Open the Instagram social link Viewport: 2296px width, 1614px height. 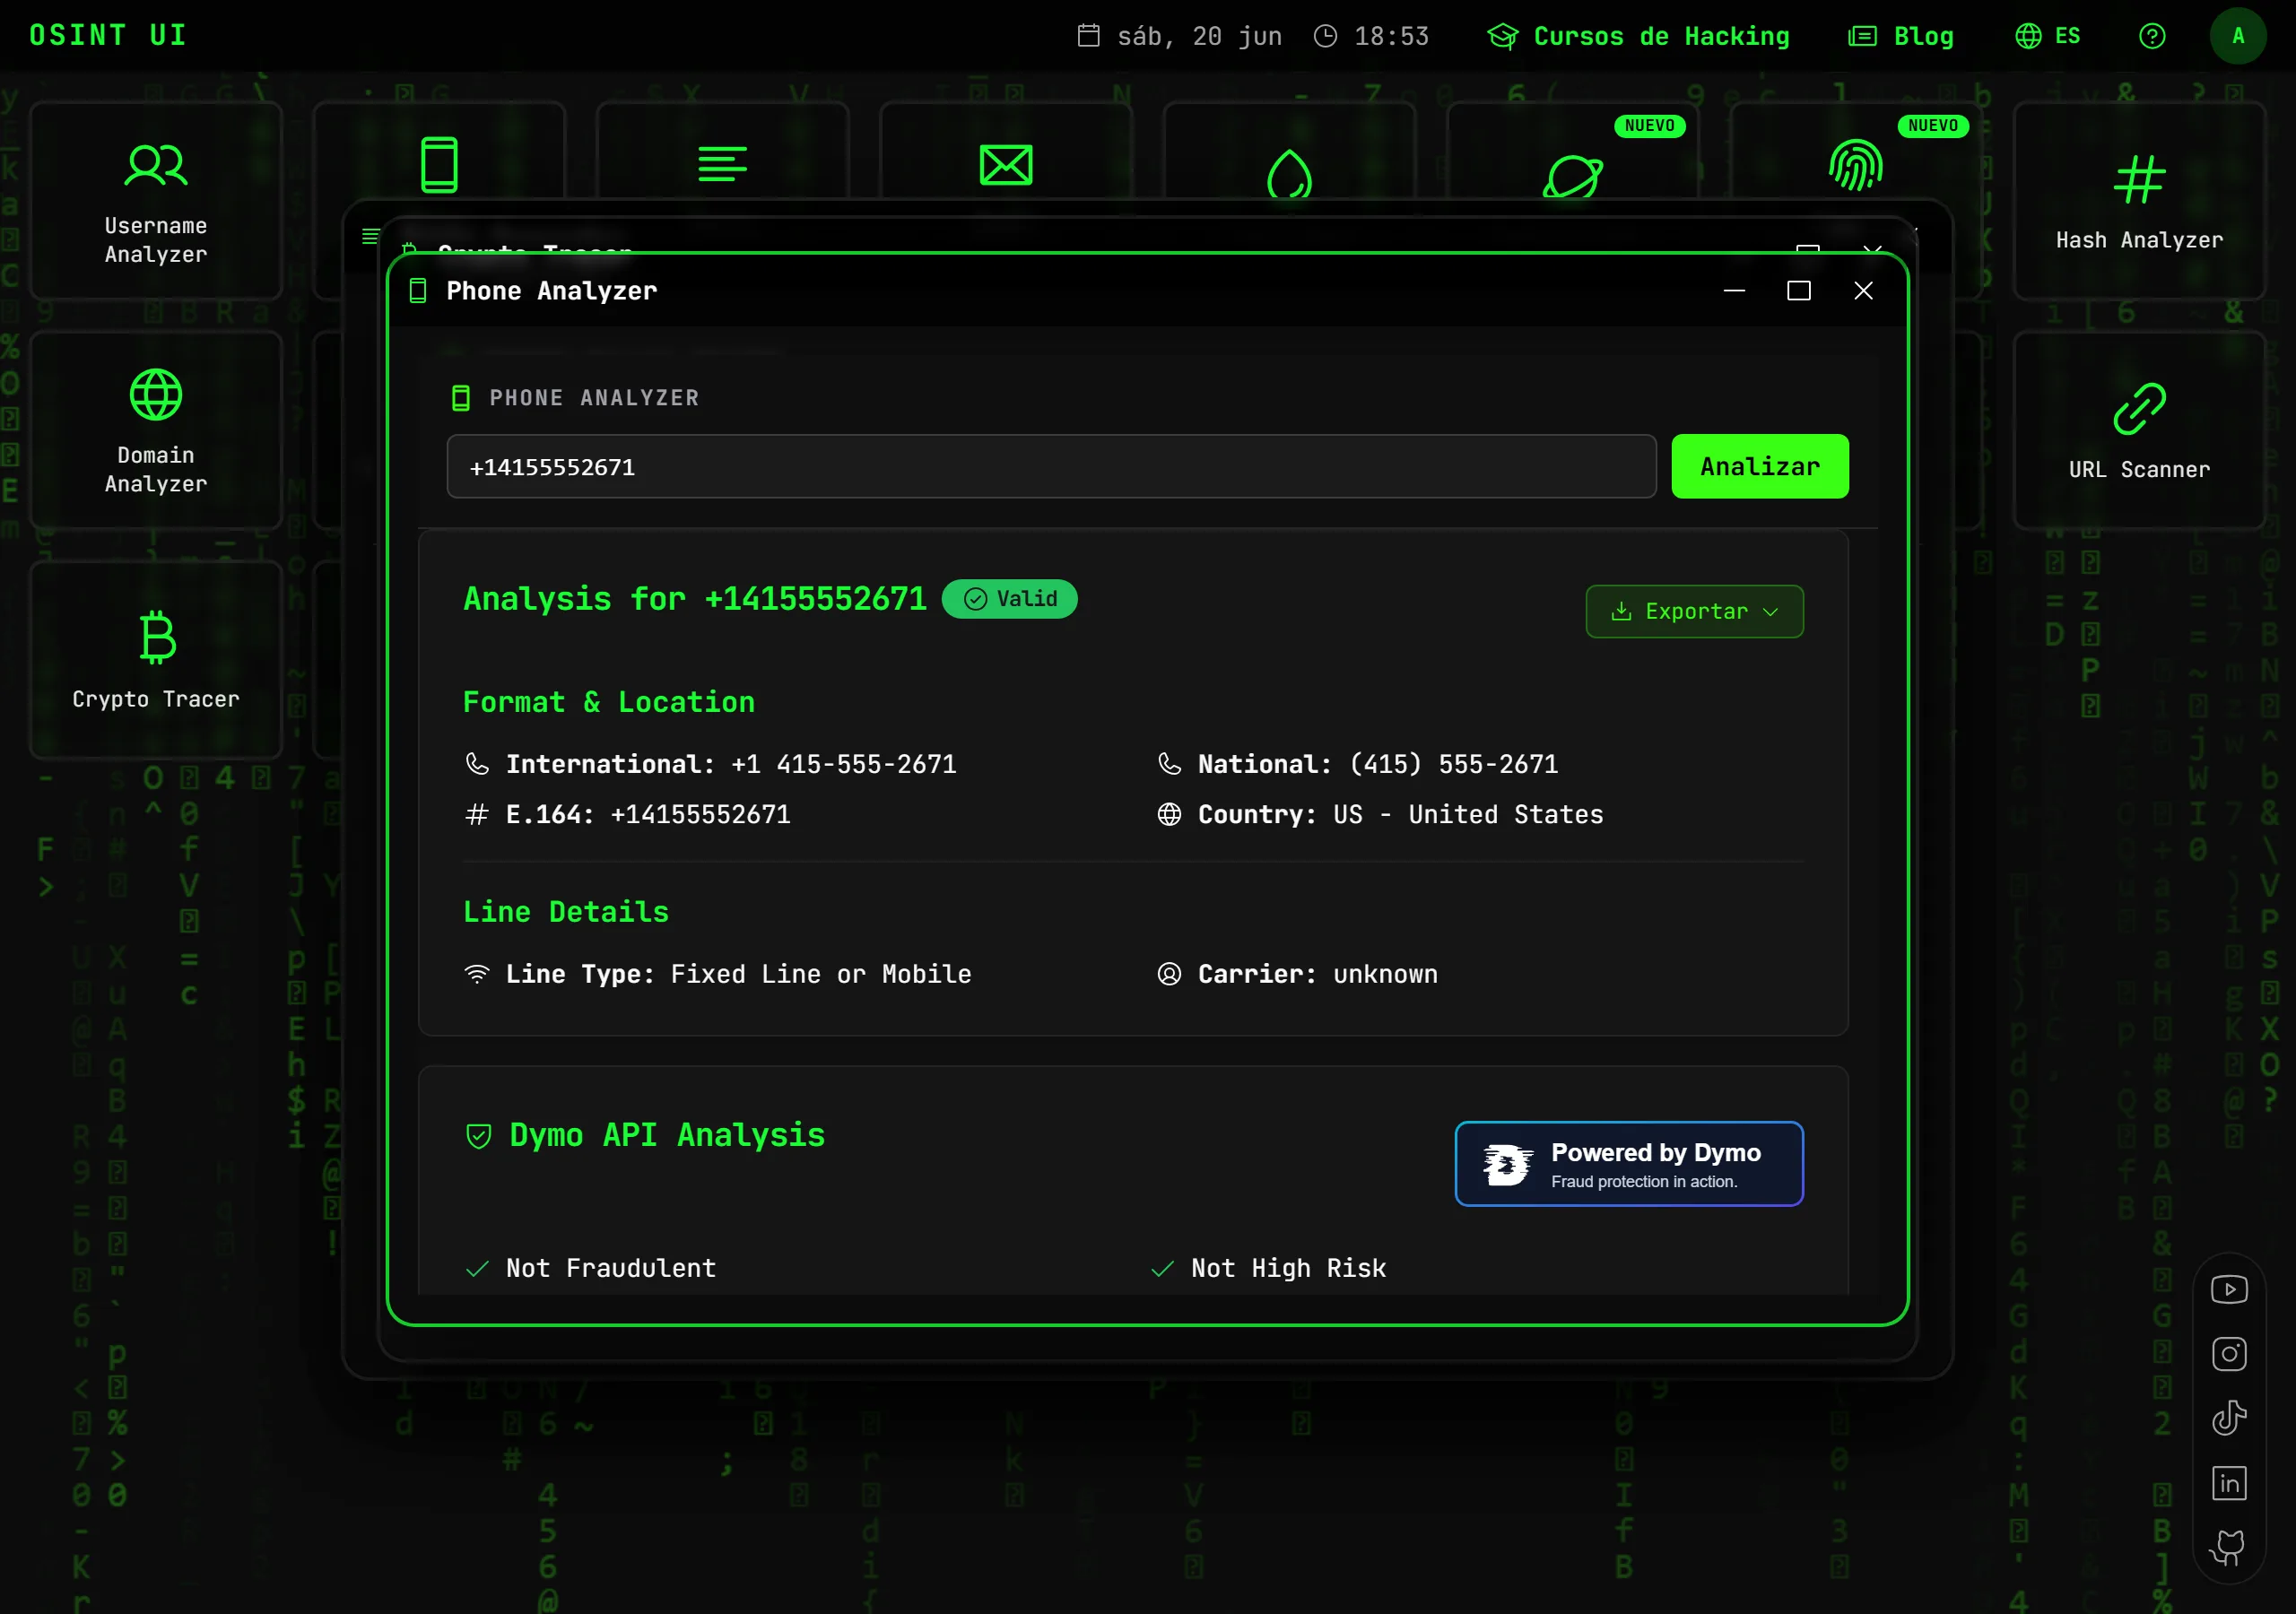2229,1353
